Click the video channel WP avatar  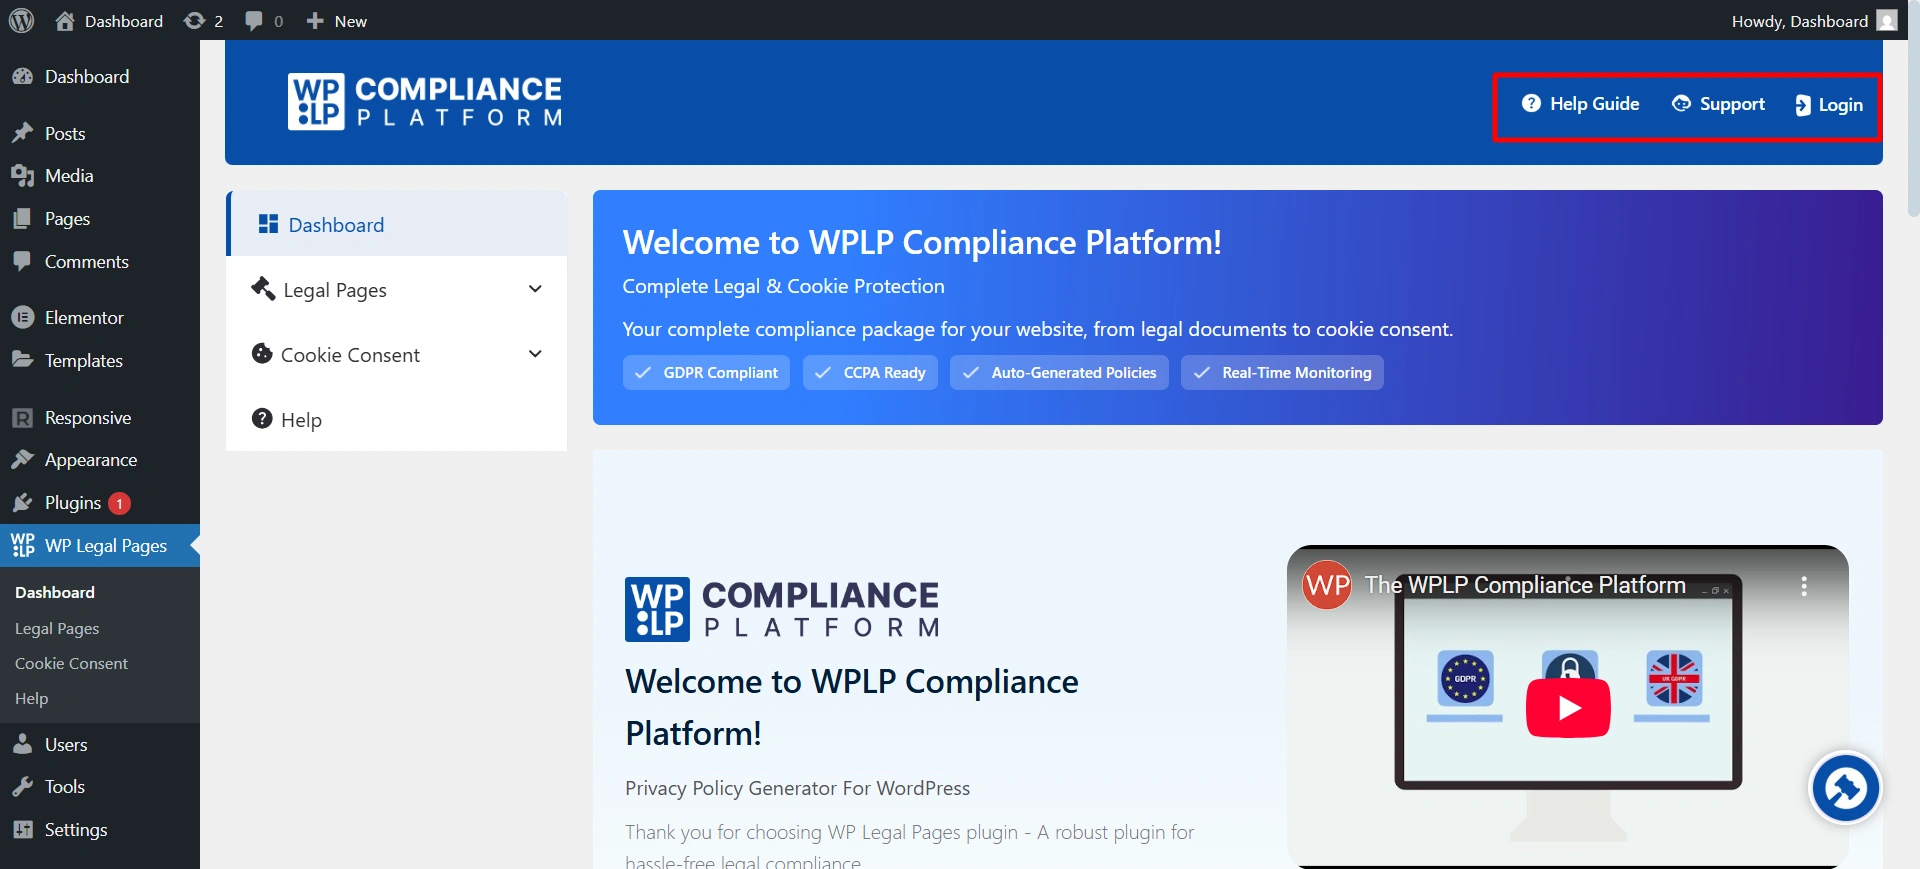tap(1327, 585)
